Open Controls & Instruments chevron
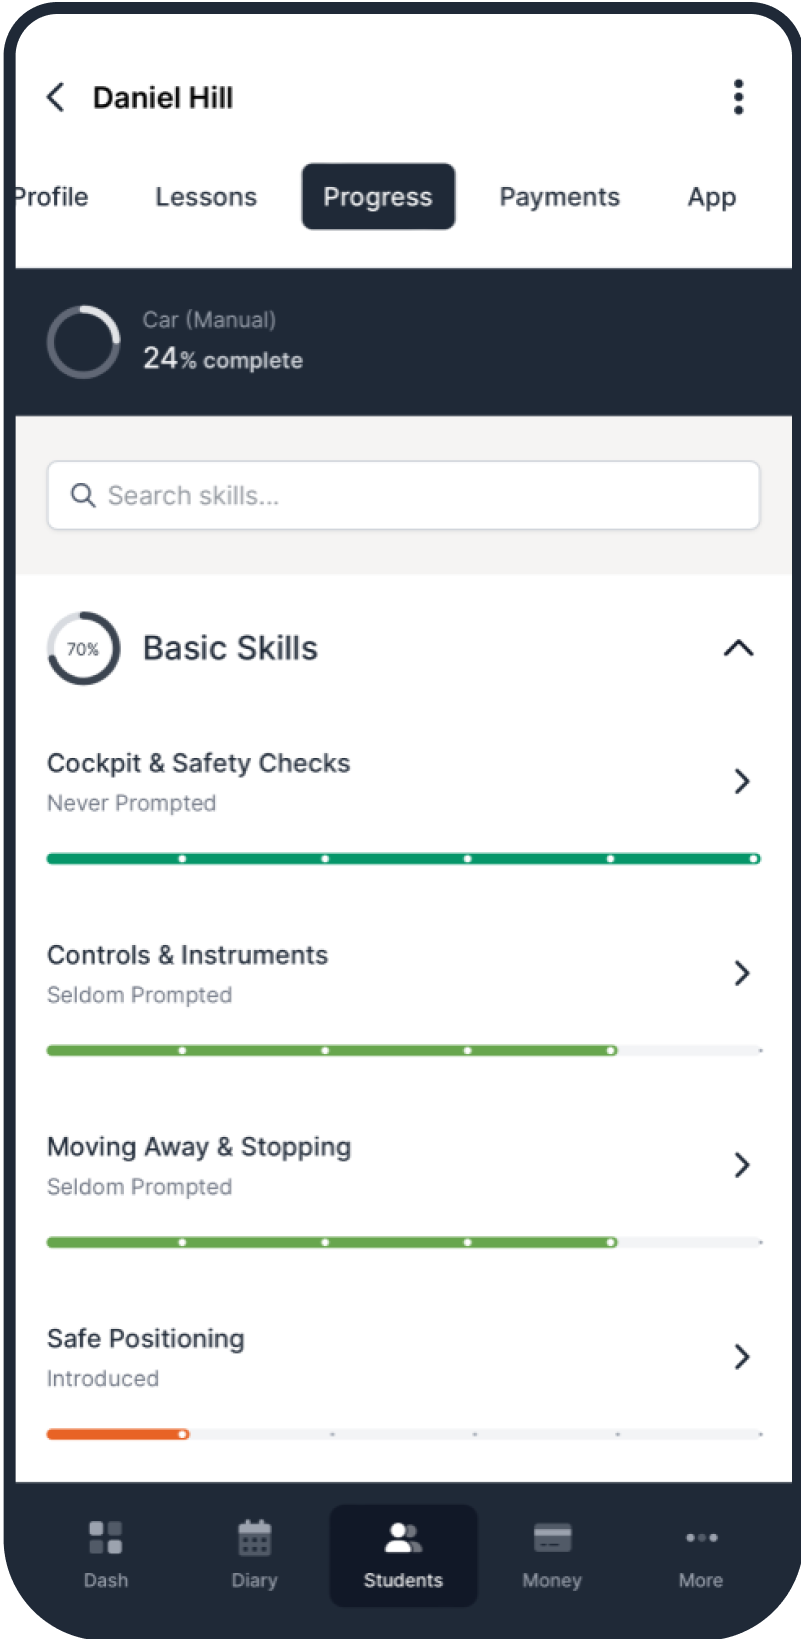The height and width of the screenshot is (1639, 801). [741, 973]
